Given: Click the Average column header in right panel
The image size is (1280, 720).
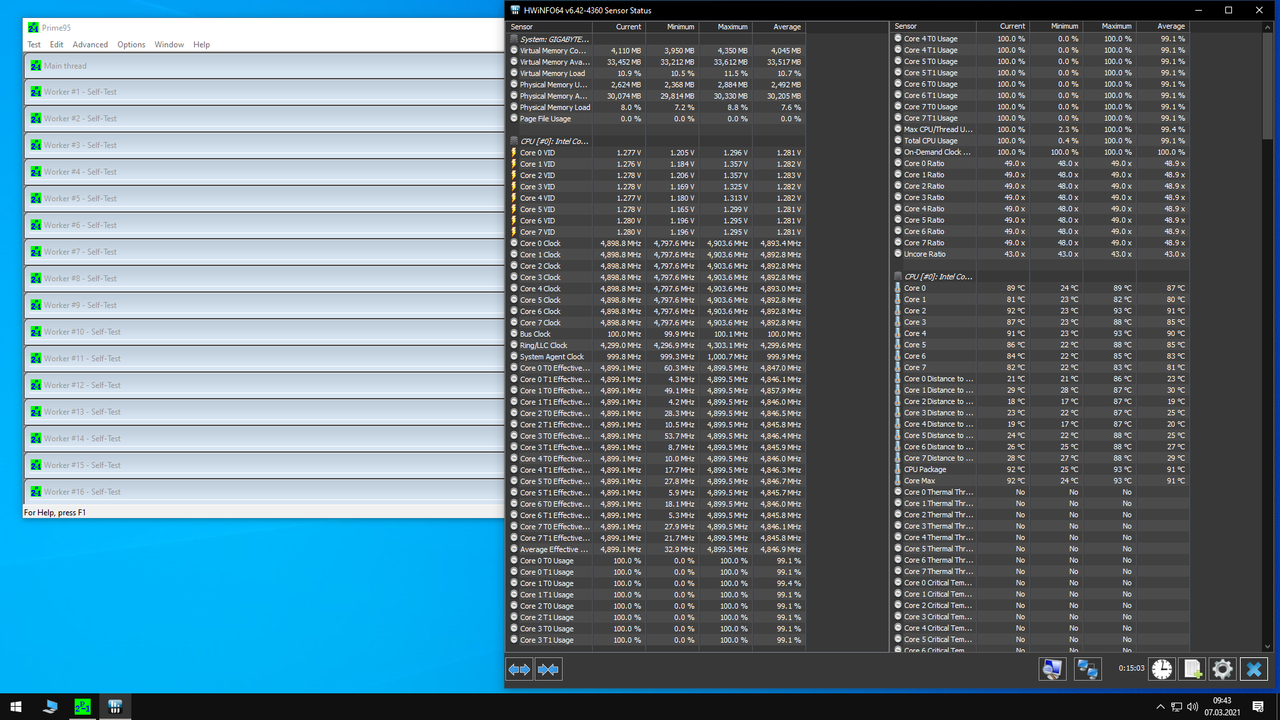Looking at the screenshot, I should click(1162, 27).
